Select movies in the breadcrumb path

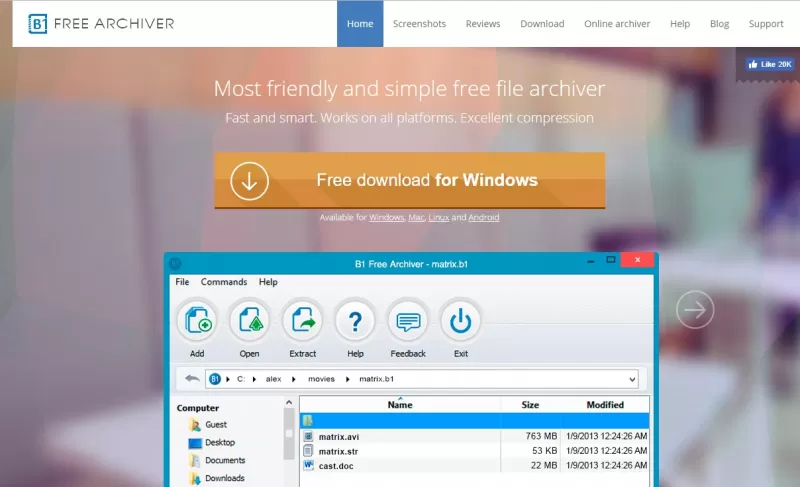[x=321, y=379]
